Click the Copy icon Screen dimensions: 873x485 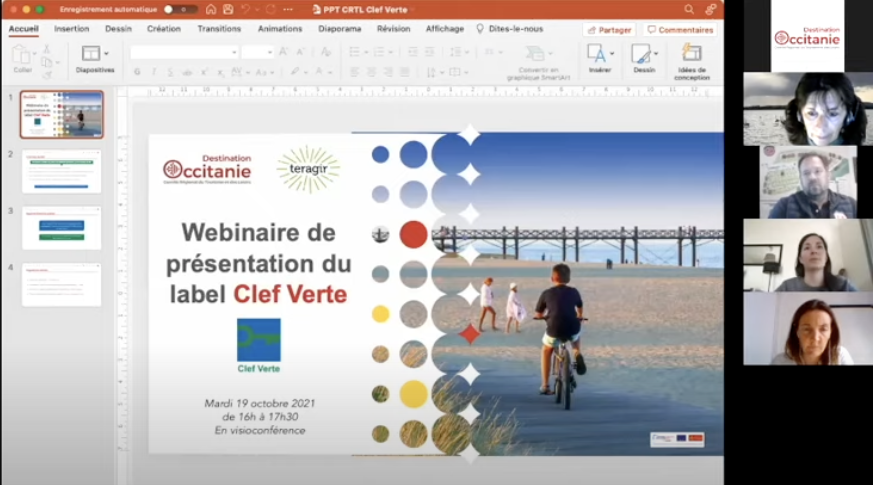(x=47, y=62)
